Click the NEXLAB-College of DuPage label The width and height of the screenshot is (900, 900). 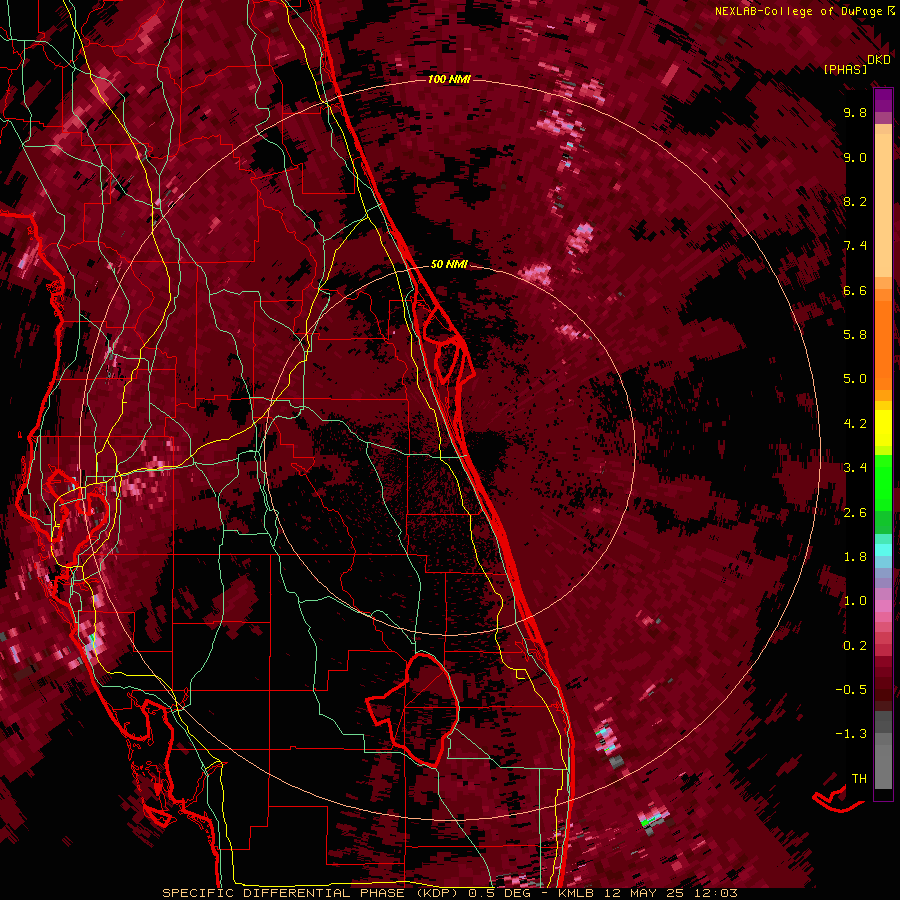click(800, 11)
